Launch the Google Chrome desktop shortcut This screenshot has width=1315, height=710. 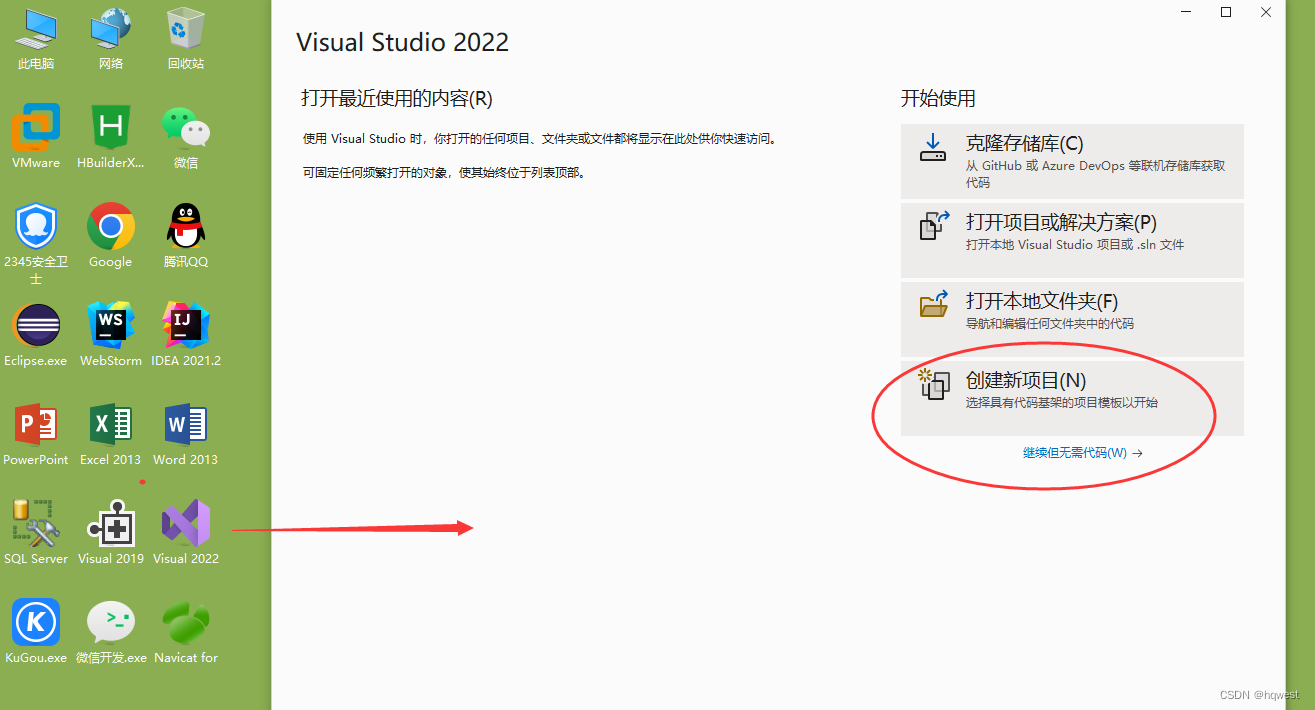click(x=111, y=236)
